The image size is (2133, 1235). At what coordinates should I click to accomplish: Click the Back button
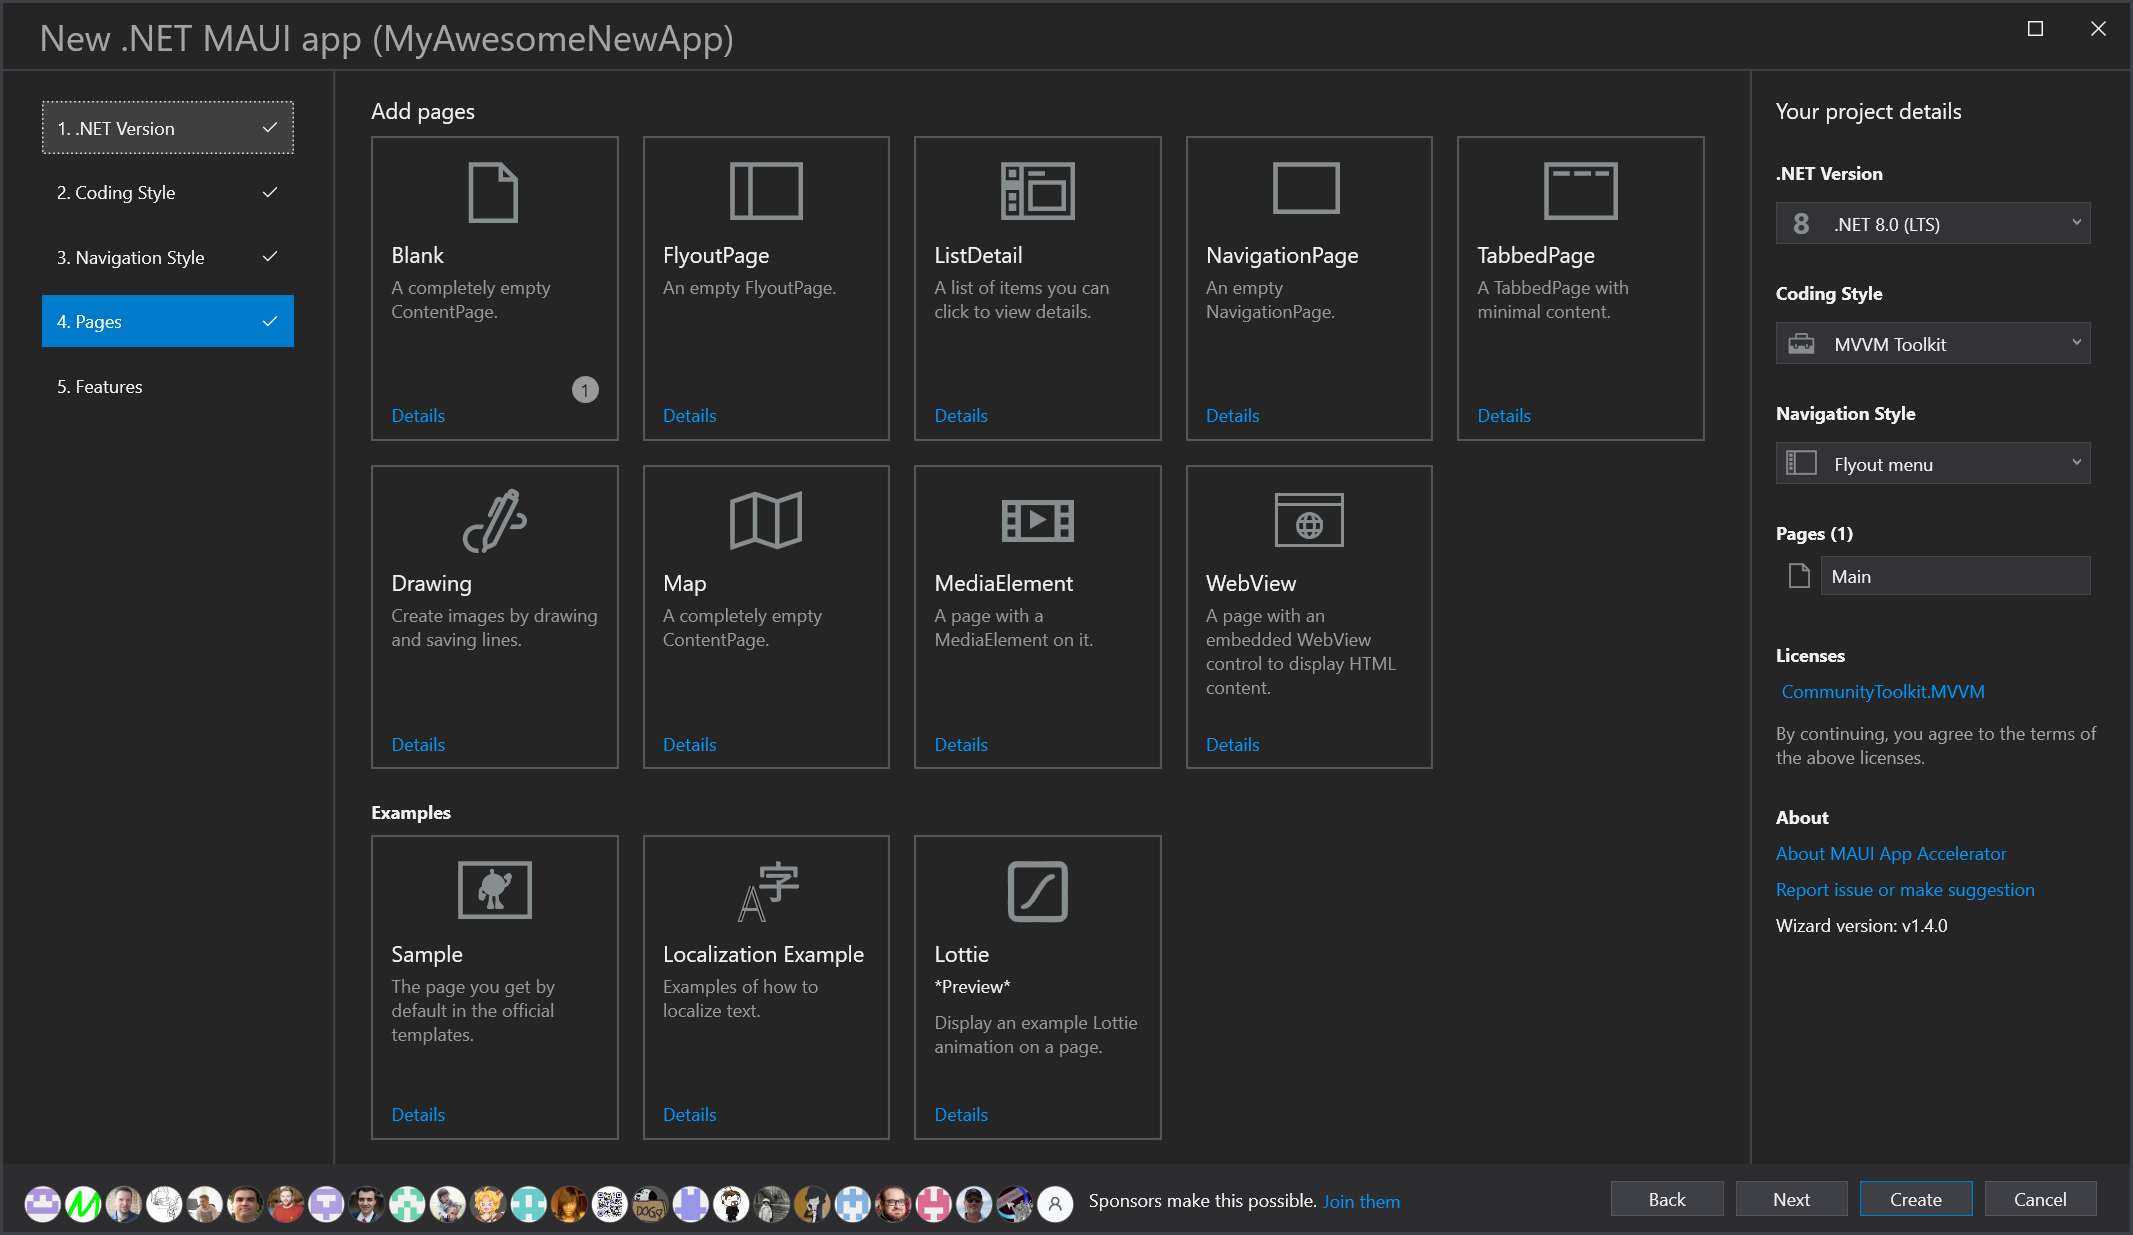[x=1667, y=1199]
